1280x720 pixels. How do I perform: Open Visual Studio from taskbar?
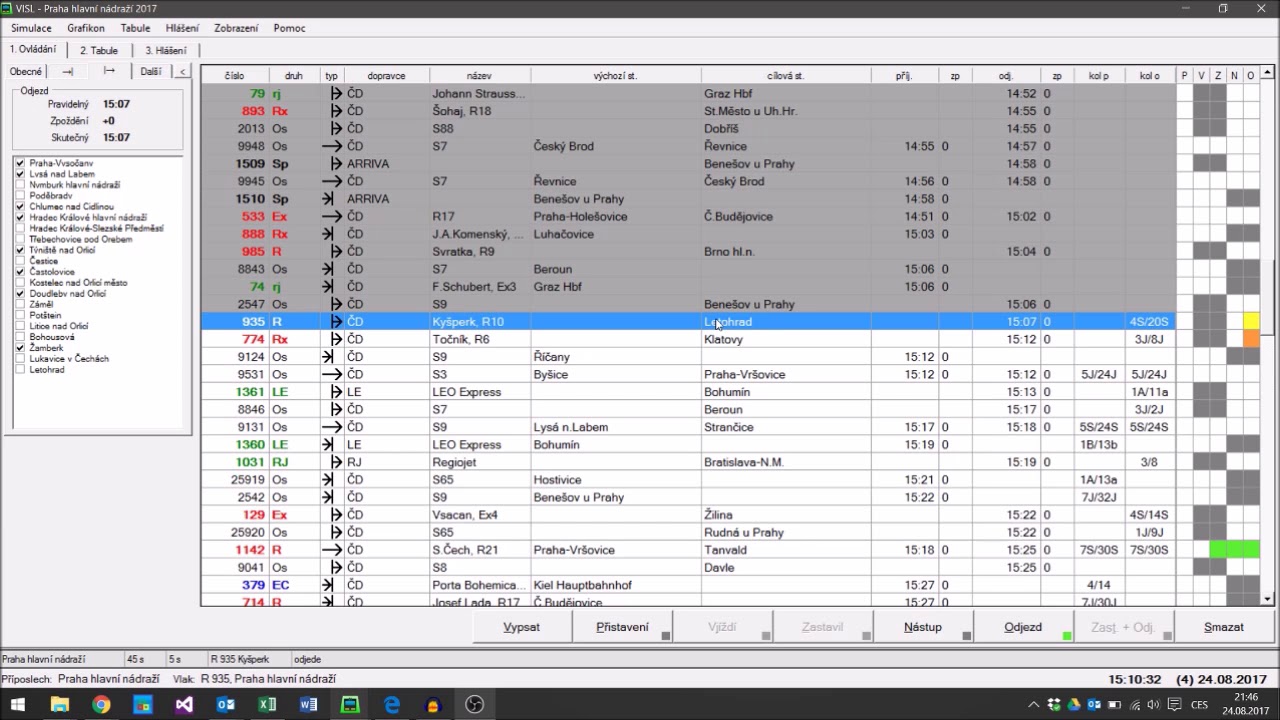(x=184, y=705)
